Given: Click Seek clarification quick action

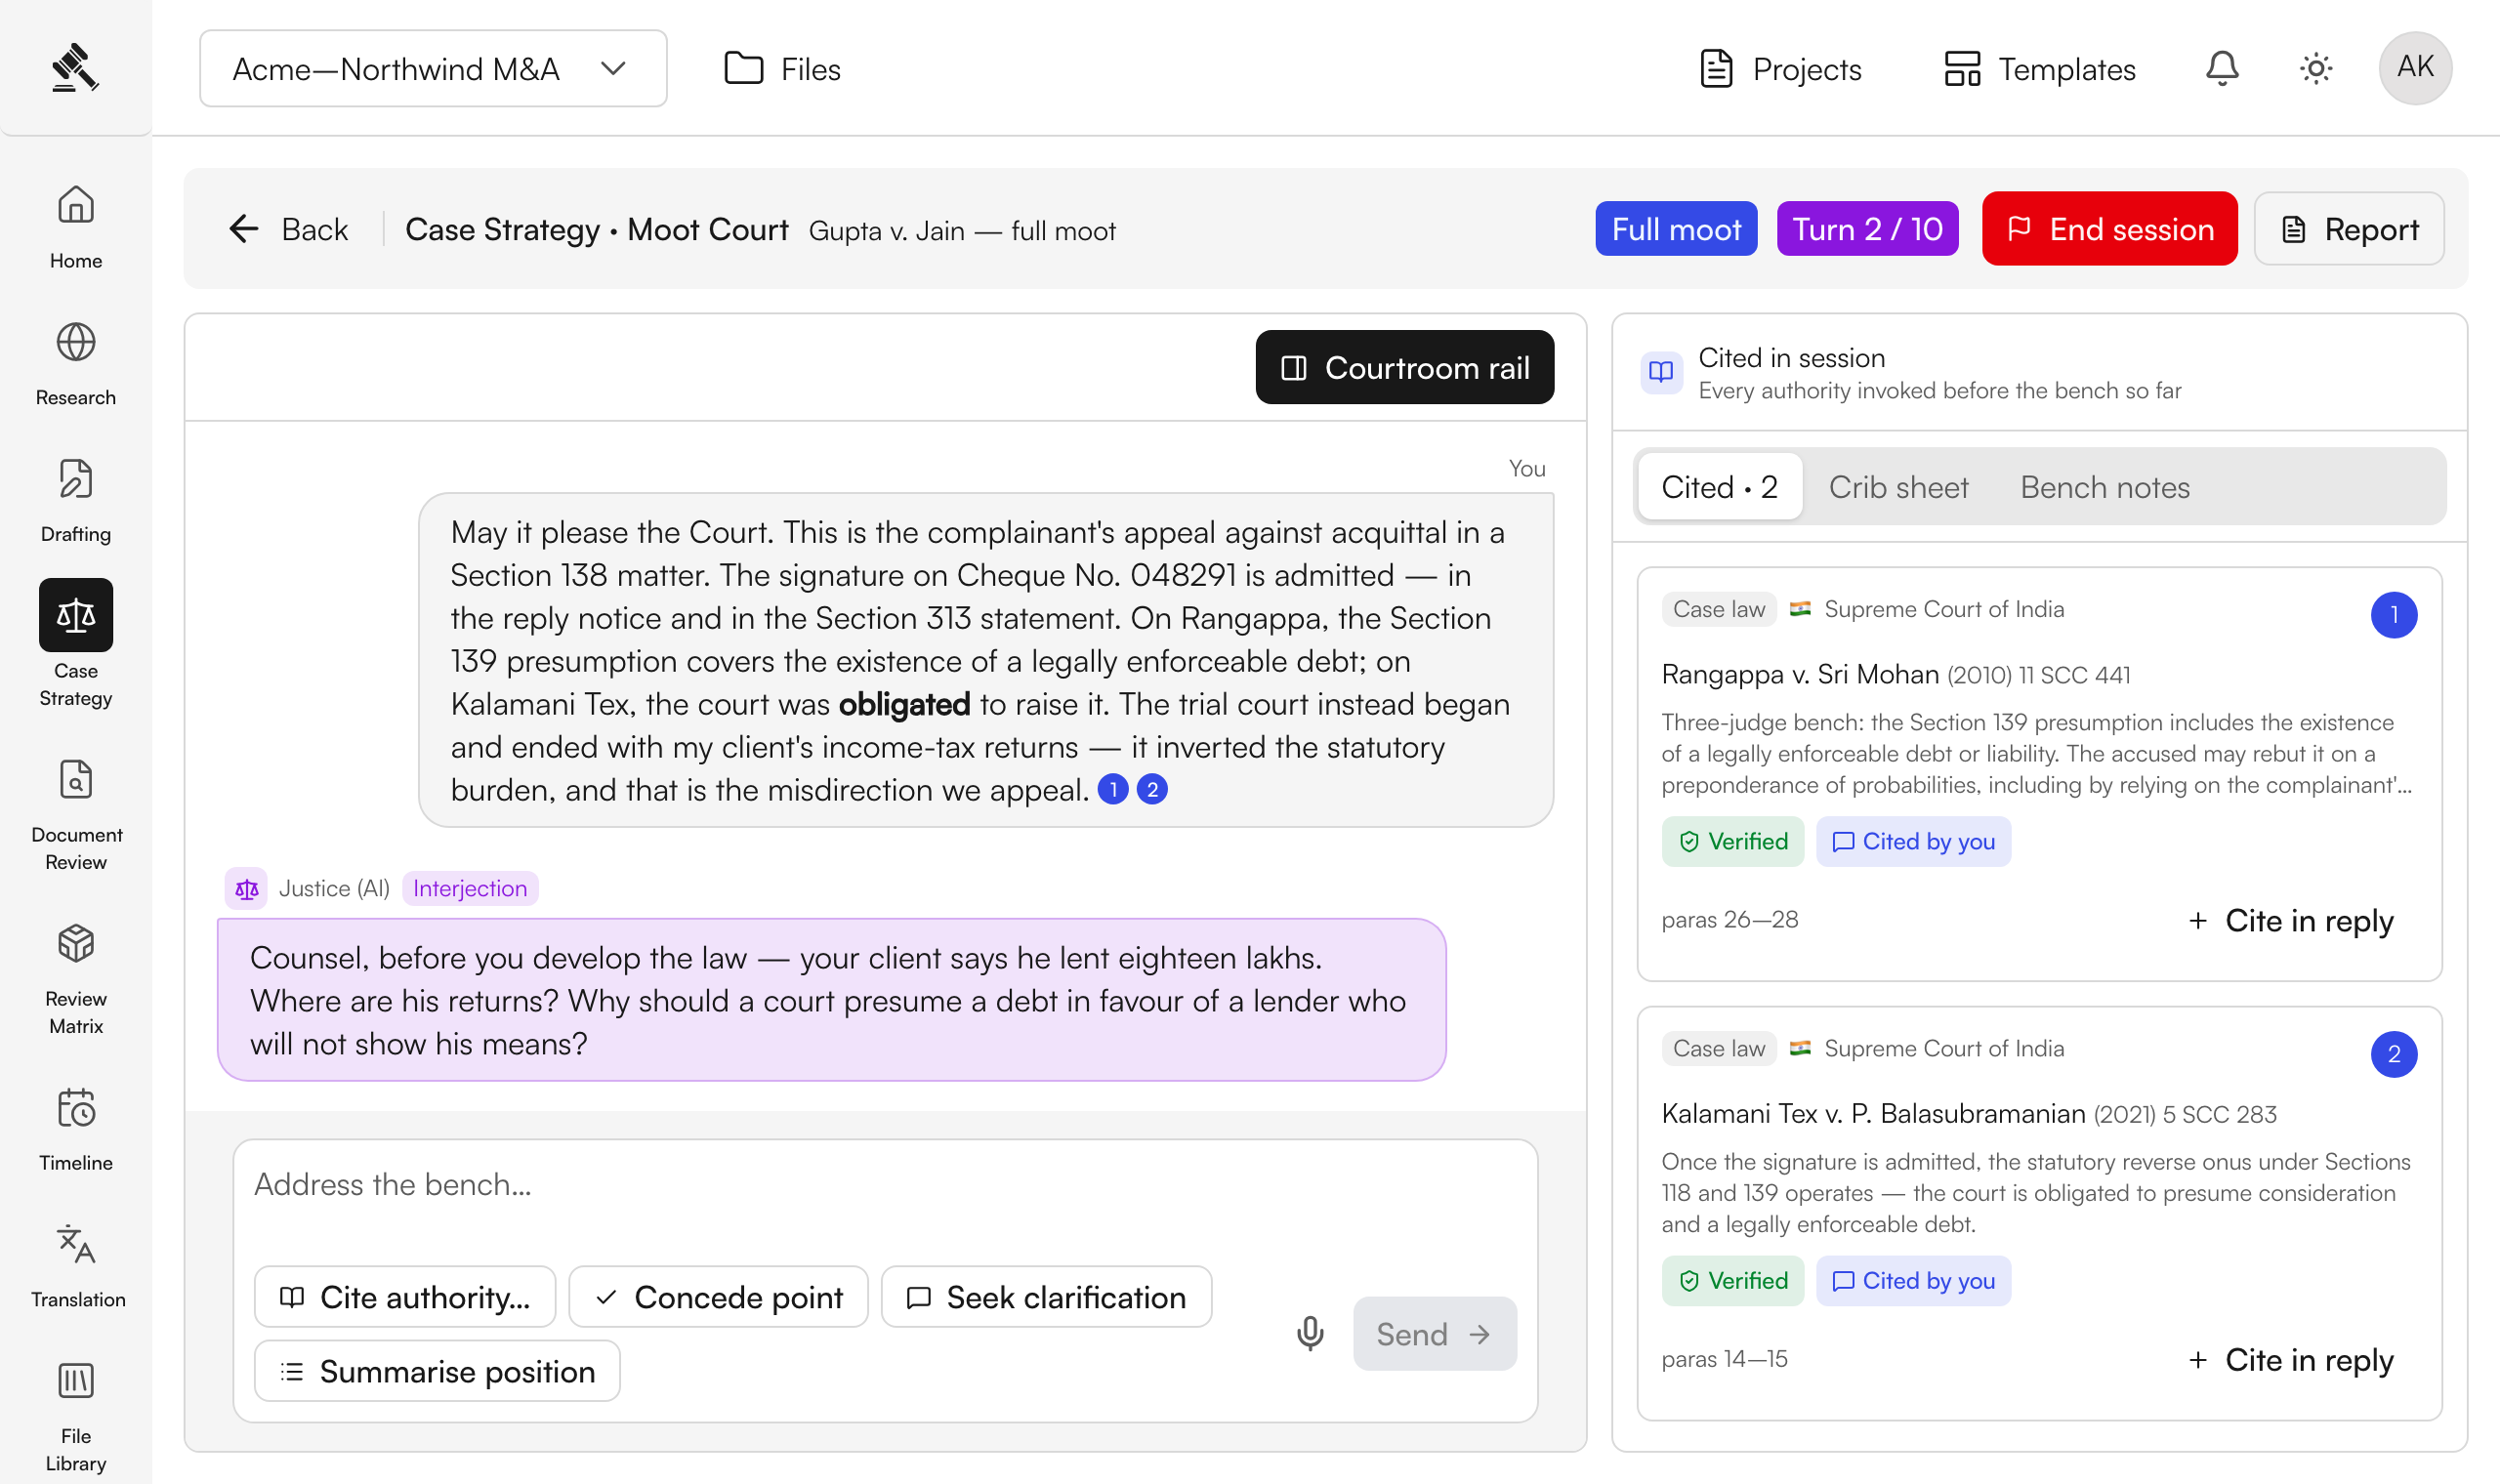Looking at the screenshot, I should click(x=1047, y=1297).
